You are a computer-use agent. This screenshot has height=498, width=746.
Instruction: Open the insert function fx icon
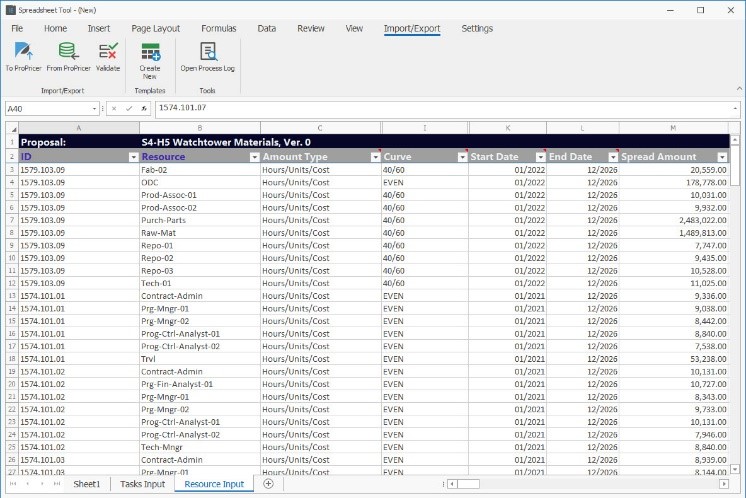144,108
